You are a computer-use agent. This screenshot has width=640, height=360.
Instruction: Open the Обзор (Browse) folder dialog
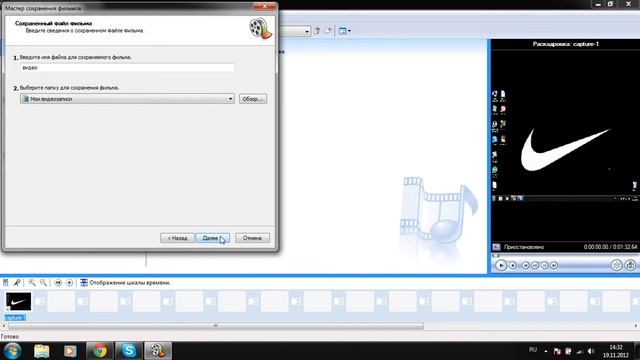click(x=253, y=99)
